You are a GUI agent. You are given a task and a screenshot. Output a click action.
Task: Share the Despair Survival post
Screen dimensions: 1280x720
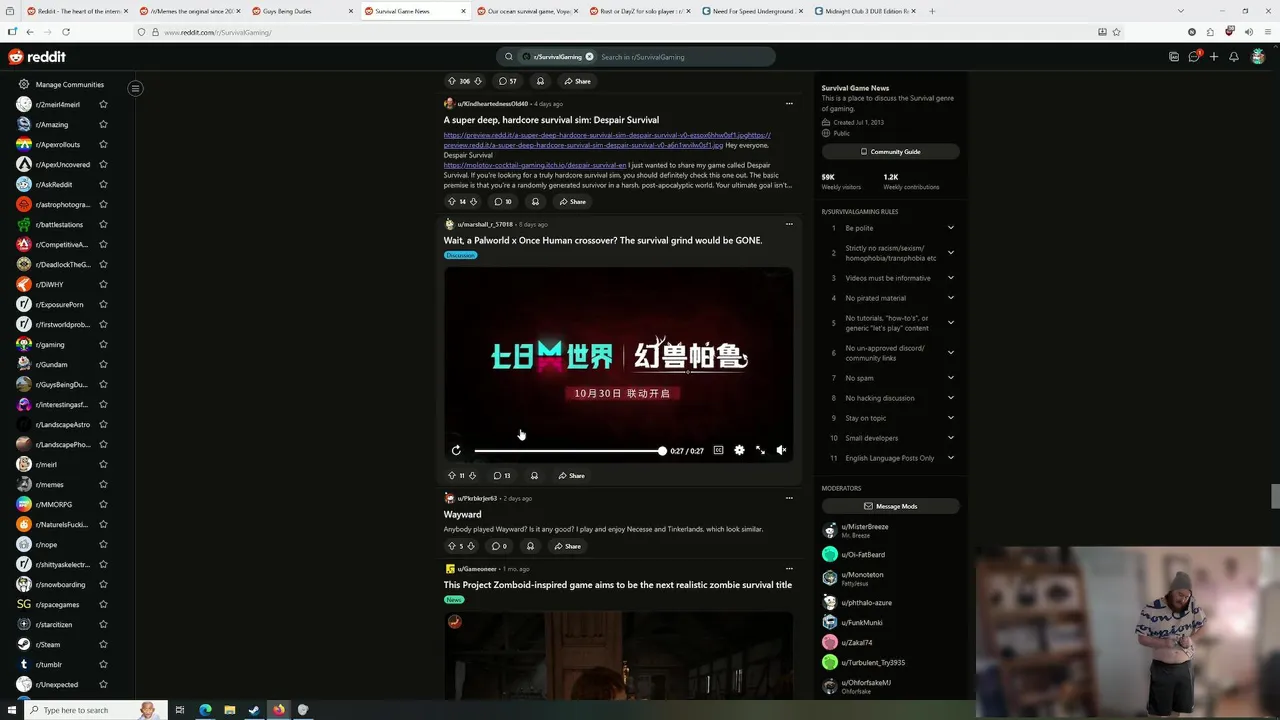tap(573, 202)
